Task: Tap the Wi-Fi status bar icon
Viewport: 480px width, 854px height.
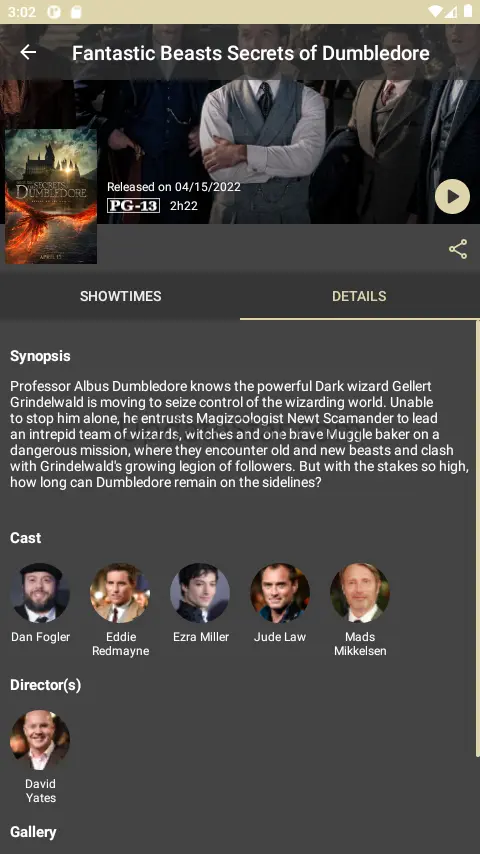Action: pyautogui.click(x=435, y=11)
